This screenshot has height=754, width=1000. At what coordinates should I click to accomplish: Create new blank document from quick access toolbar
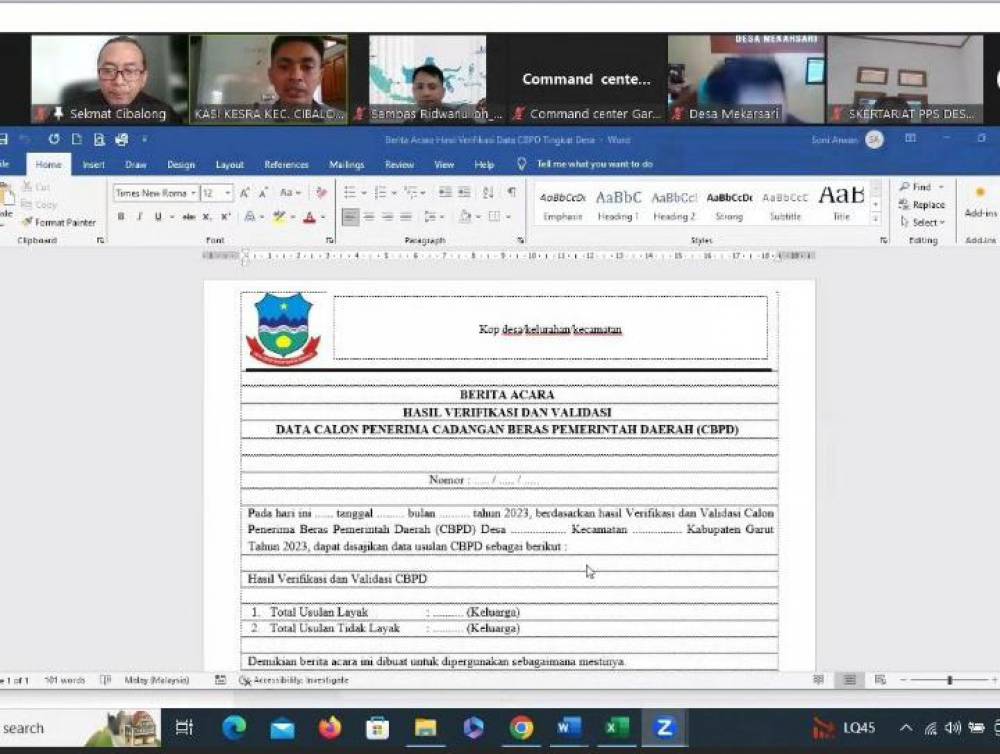[x=77, y=140]
